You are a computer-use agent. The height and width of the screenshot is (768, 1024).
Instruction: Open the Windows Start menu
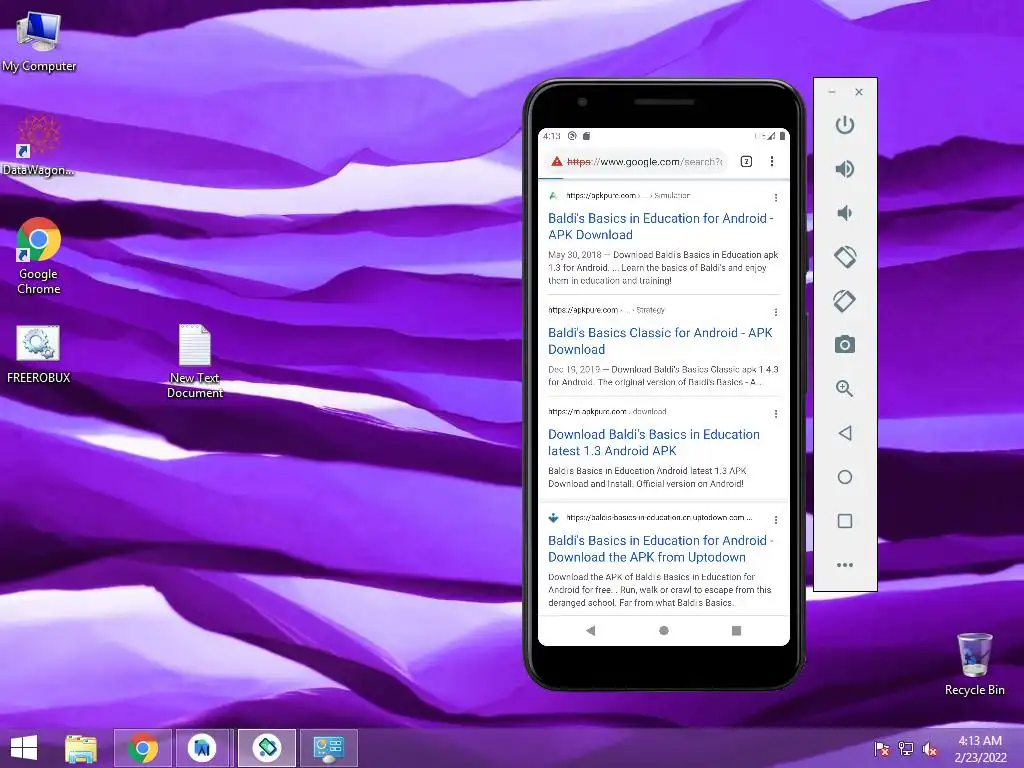coord(24,748)
